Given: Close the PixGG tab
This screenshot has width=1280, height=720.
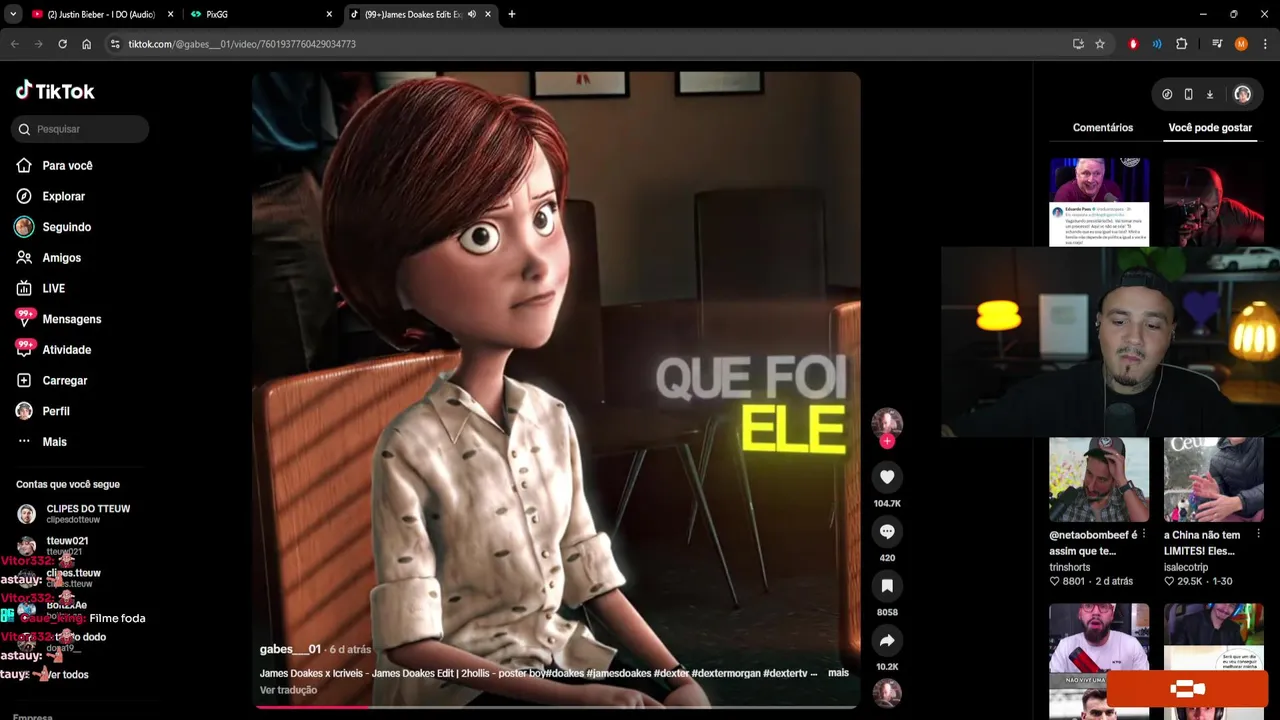Looking at the screenshot, I should (x=329, y=14).
